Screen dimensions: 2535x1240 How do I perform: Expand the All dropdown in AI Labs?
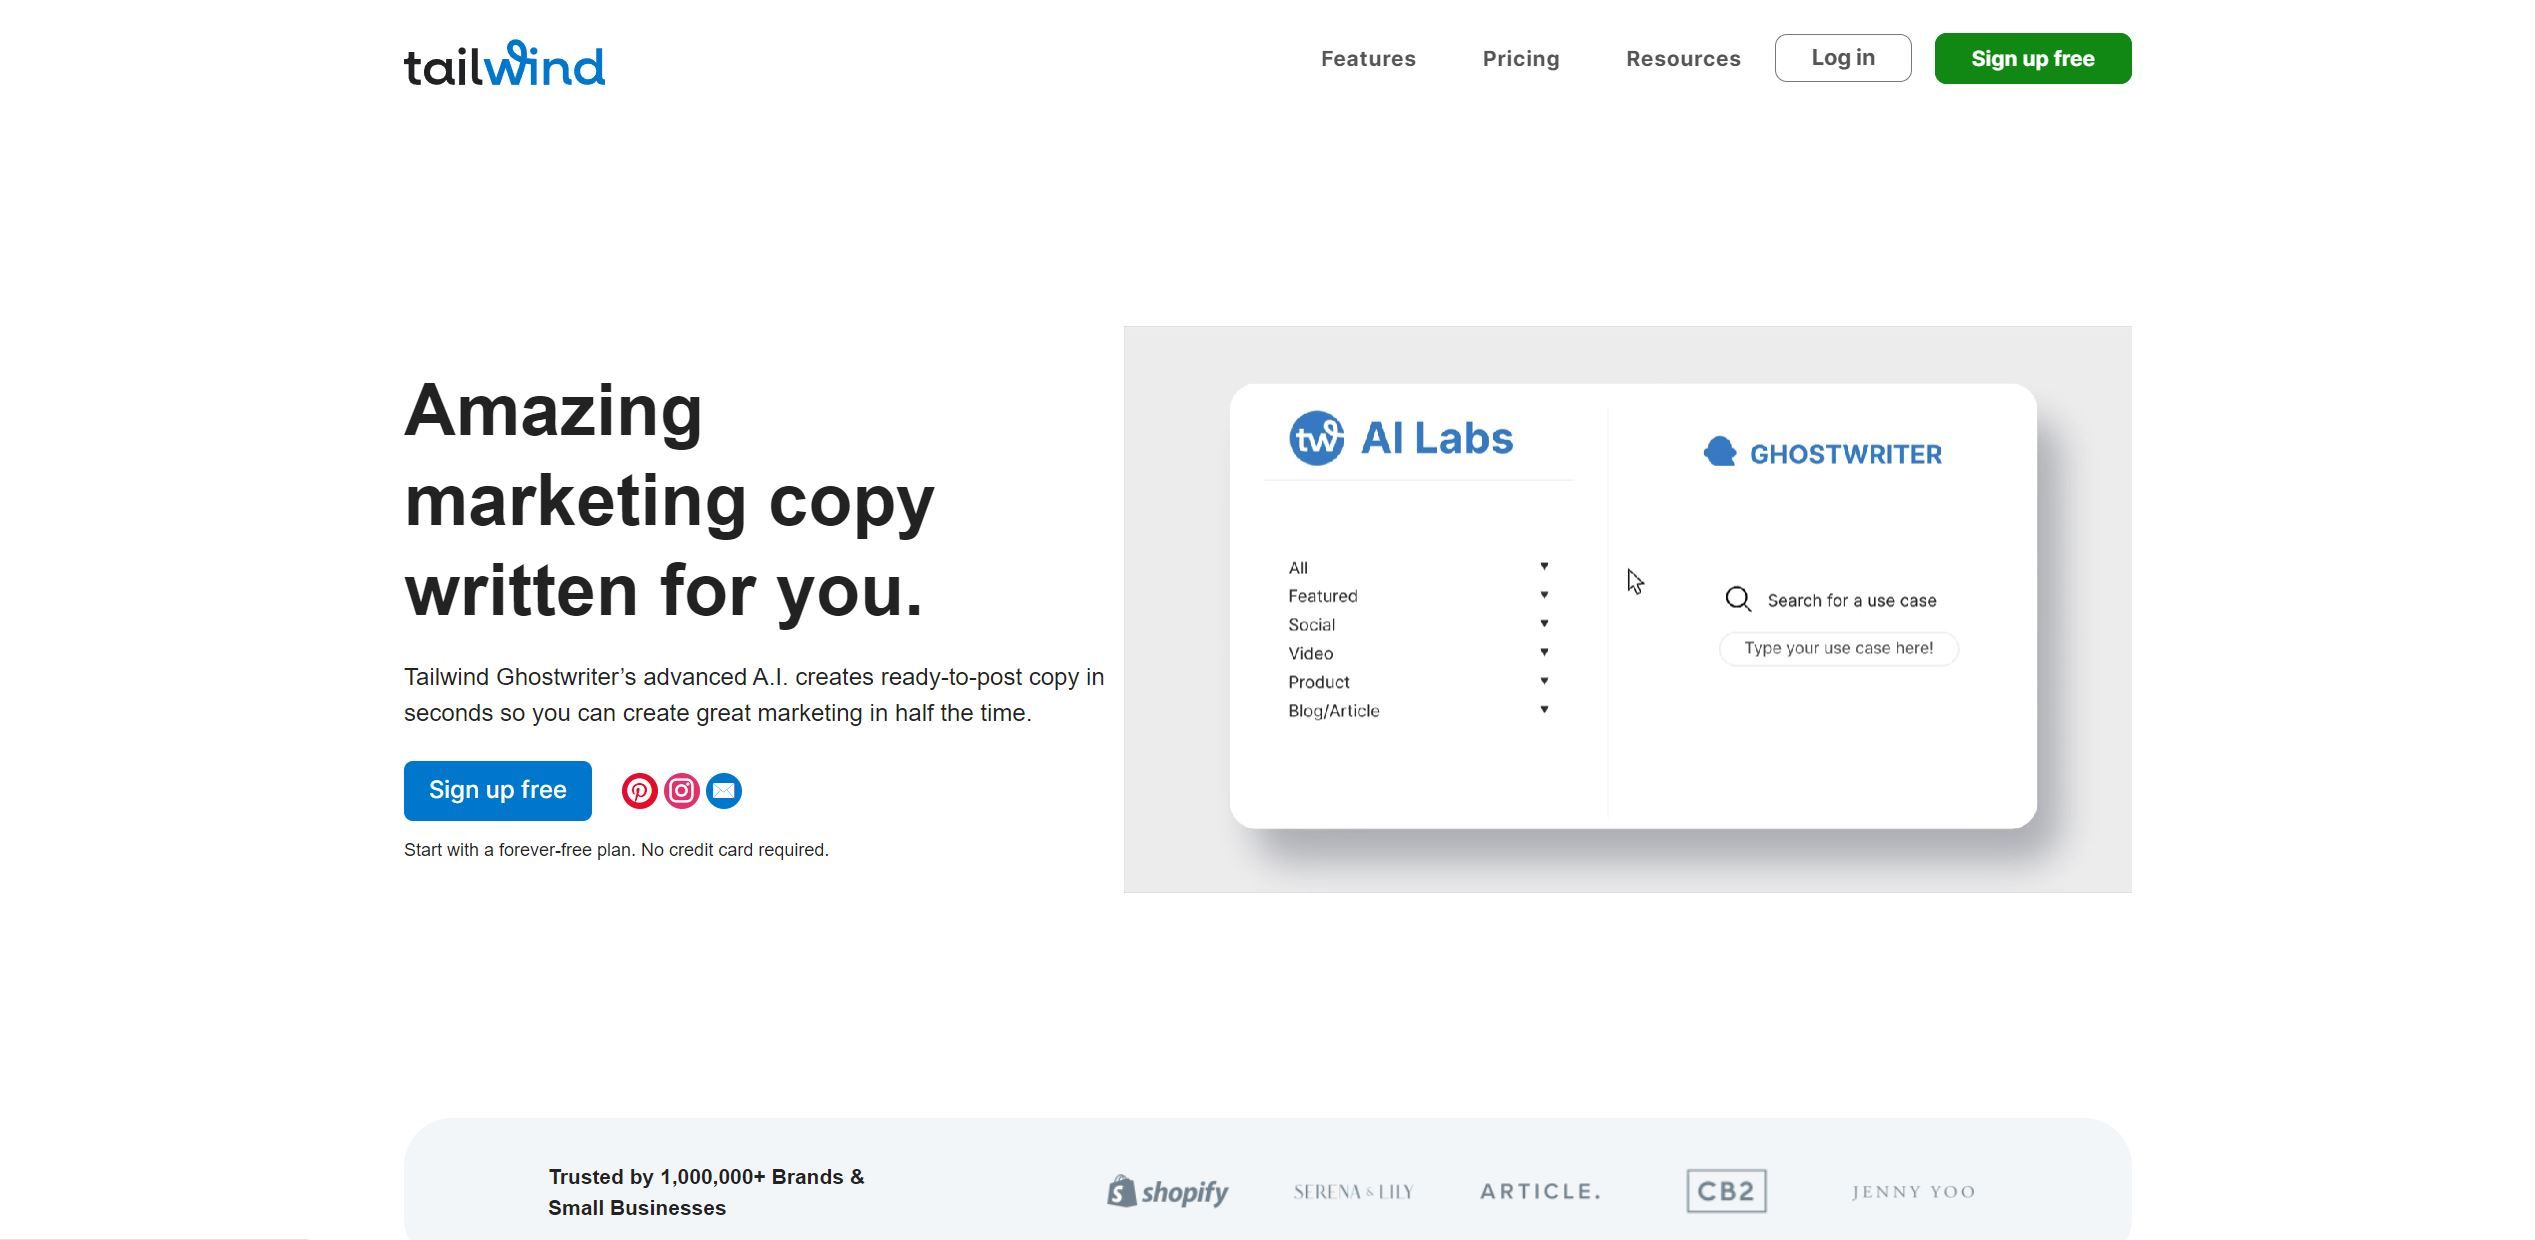coord(1542,566)
